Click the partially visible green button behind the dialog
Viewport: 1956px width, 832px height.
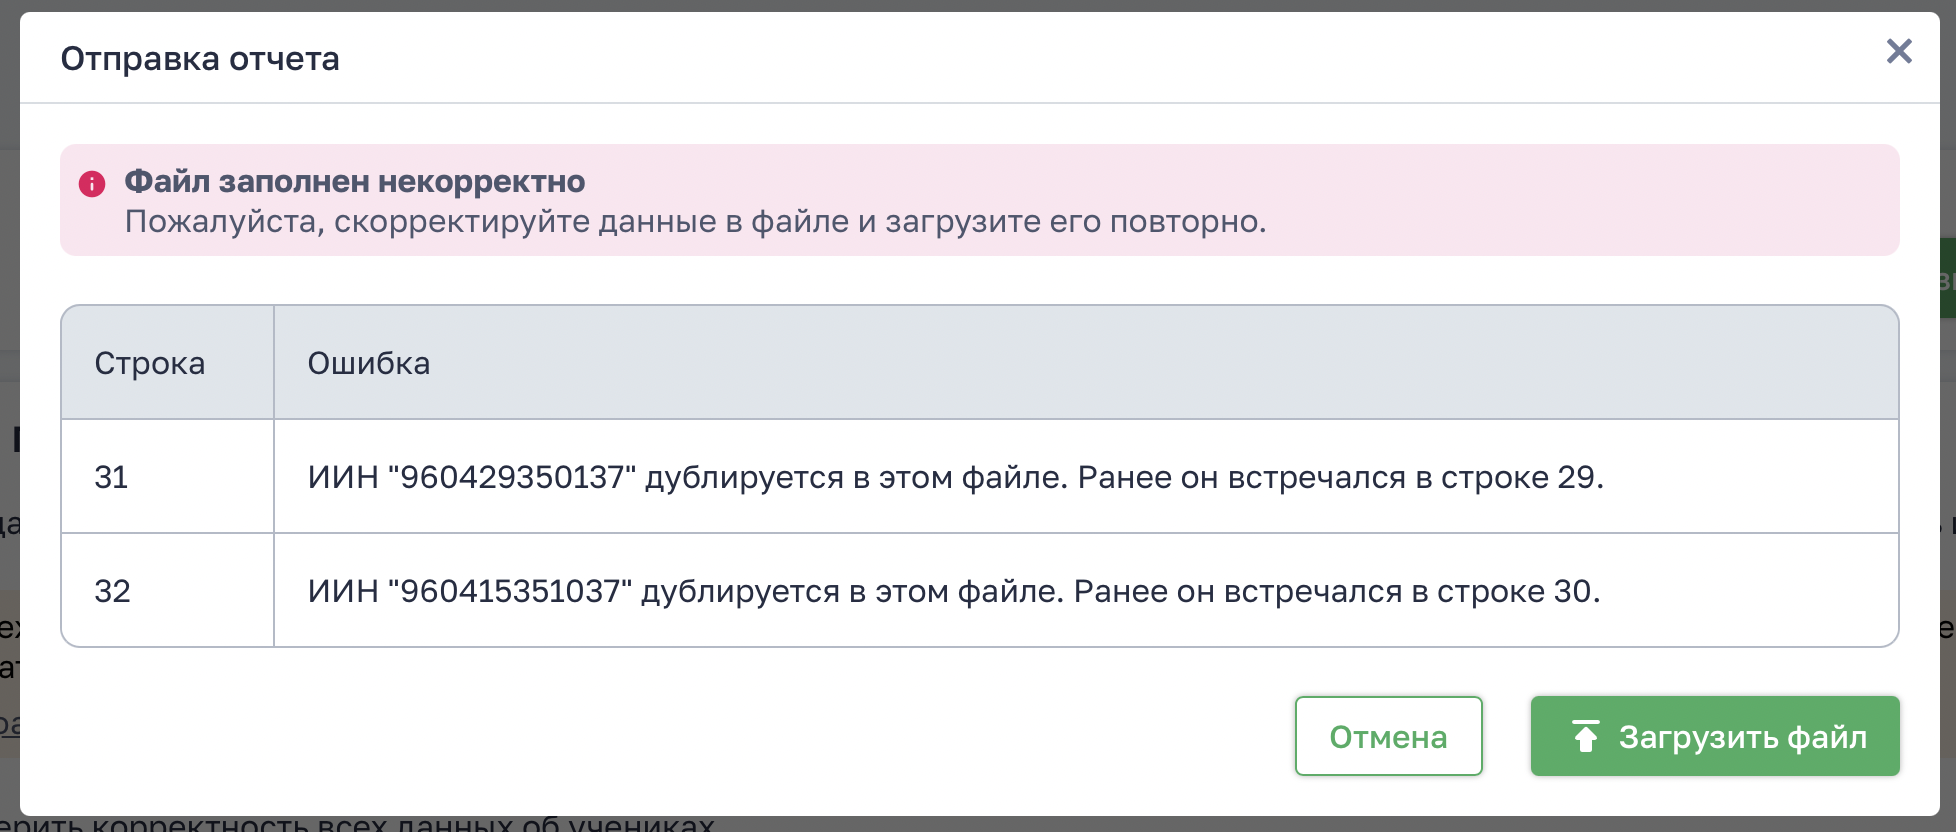[x=1947, y=280]
